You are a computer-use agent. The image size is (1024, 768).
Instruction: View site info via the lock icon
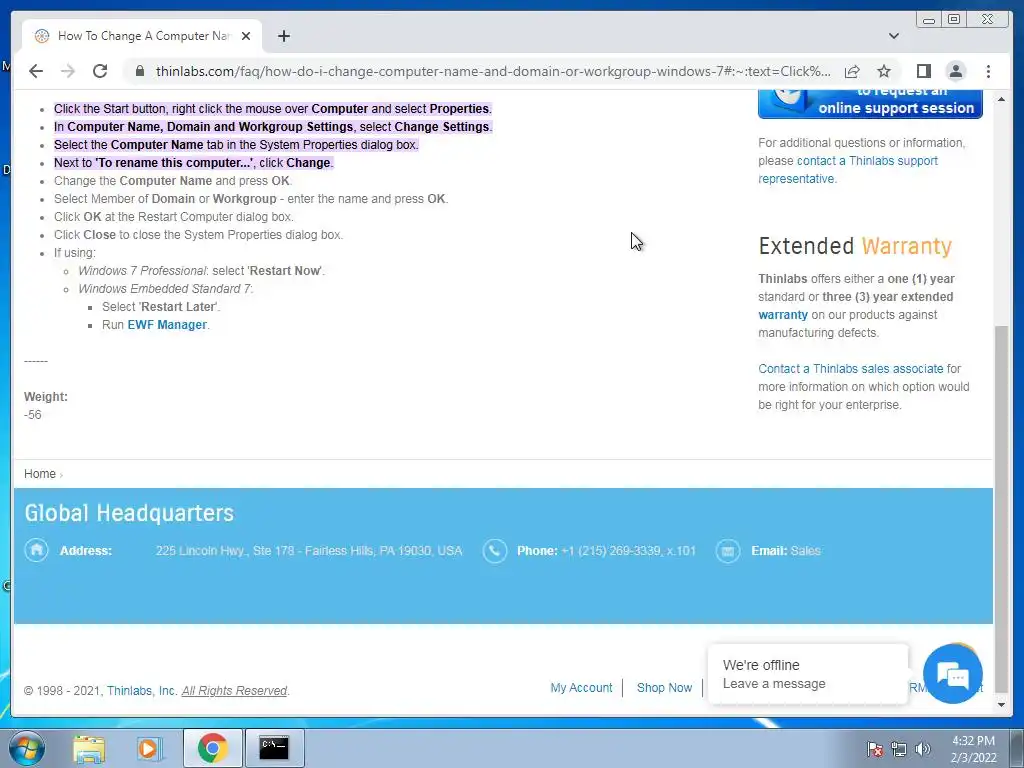click(x=140, y=71)
